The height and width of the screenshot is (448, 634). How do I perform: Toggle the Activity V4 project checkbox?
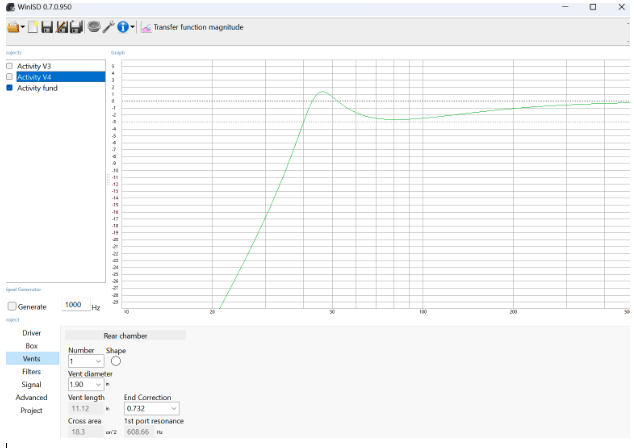click(9, 76)
